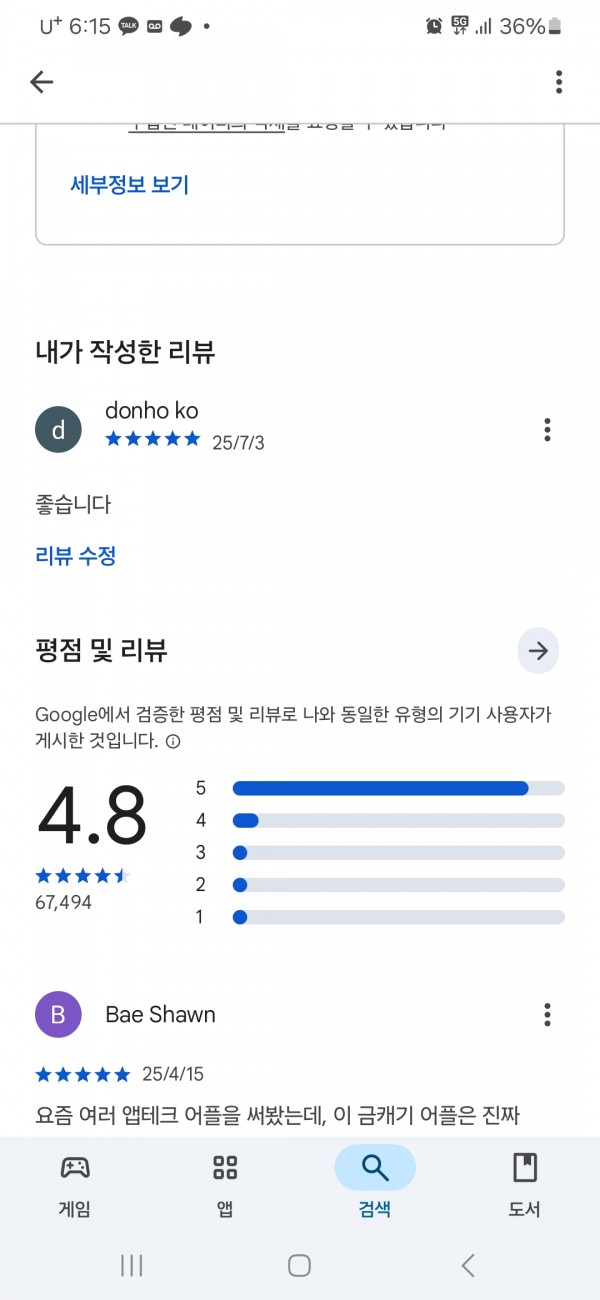Switch to the 도서 books tab
The height and width of the screenshot is (1300, 600).
[x=525, y=1185]
